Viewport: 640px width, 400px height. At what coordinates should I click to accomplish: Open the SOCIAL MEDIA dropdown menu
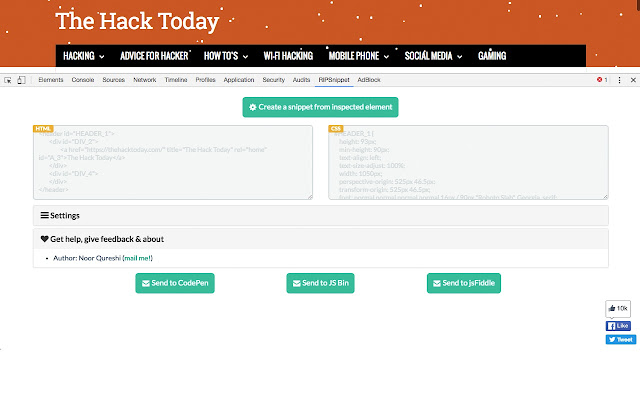pos(433,56)
